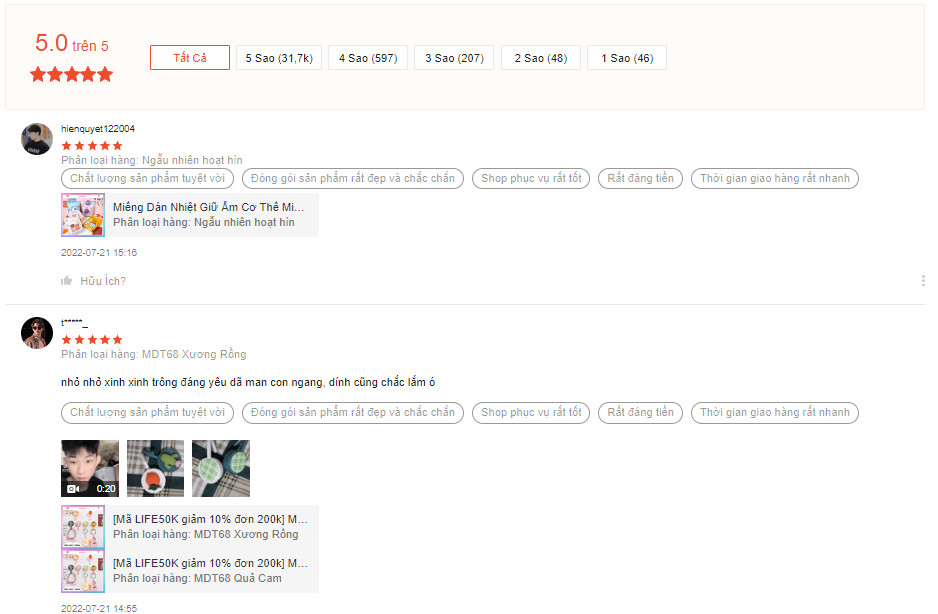
Task: Show only 2 Sao (48) reviews
Action: 541,58
